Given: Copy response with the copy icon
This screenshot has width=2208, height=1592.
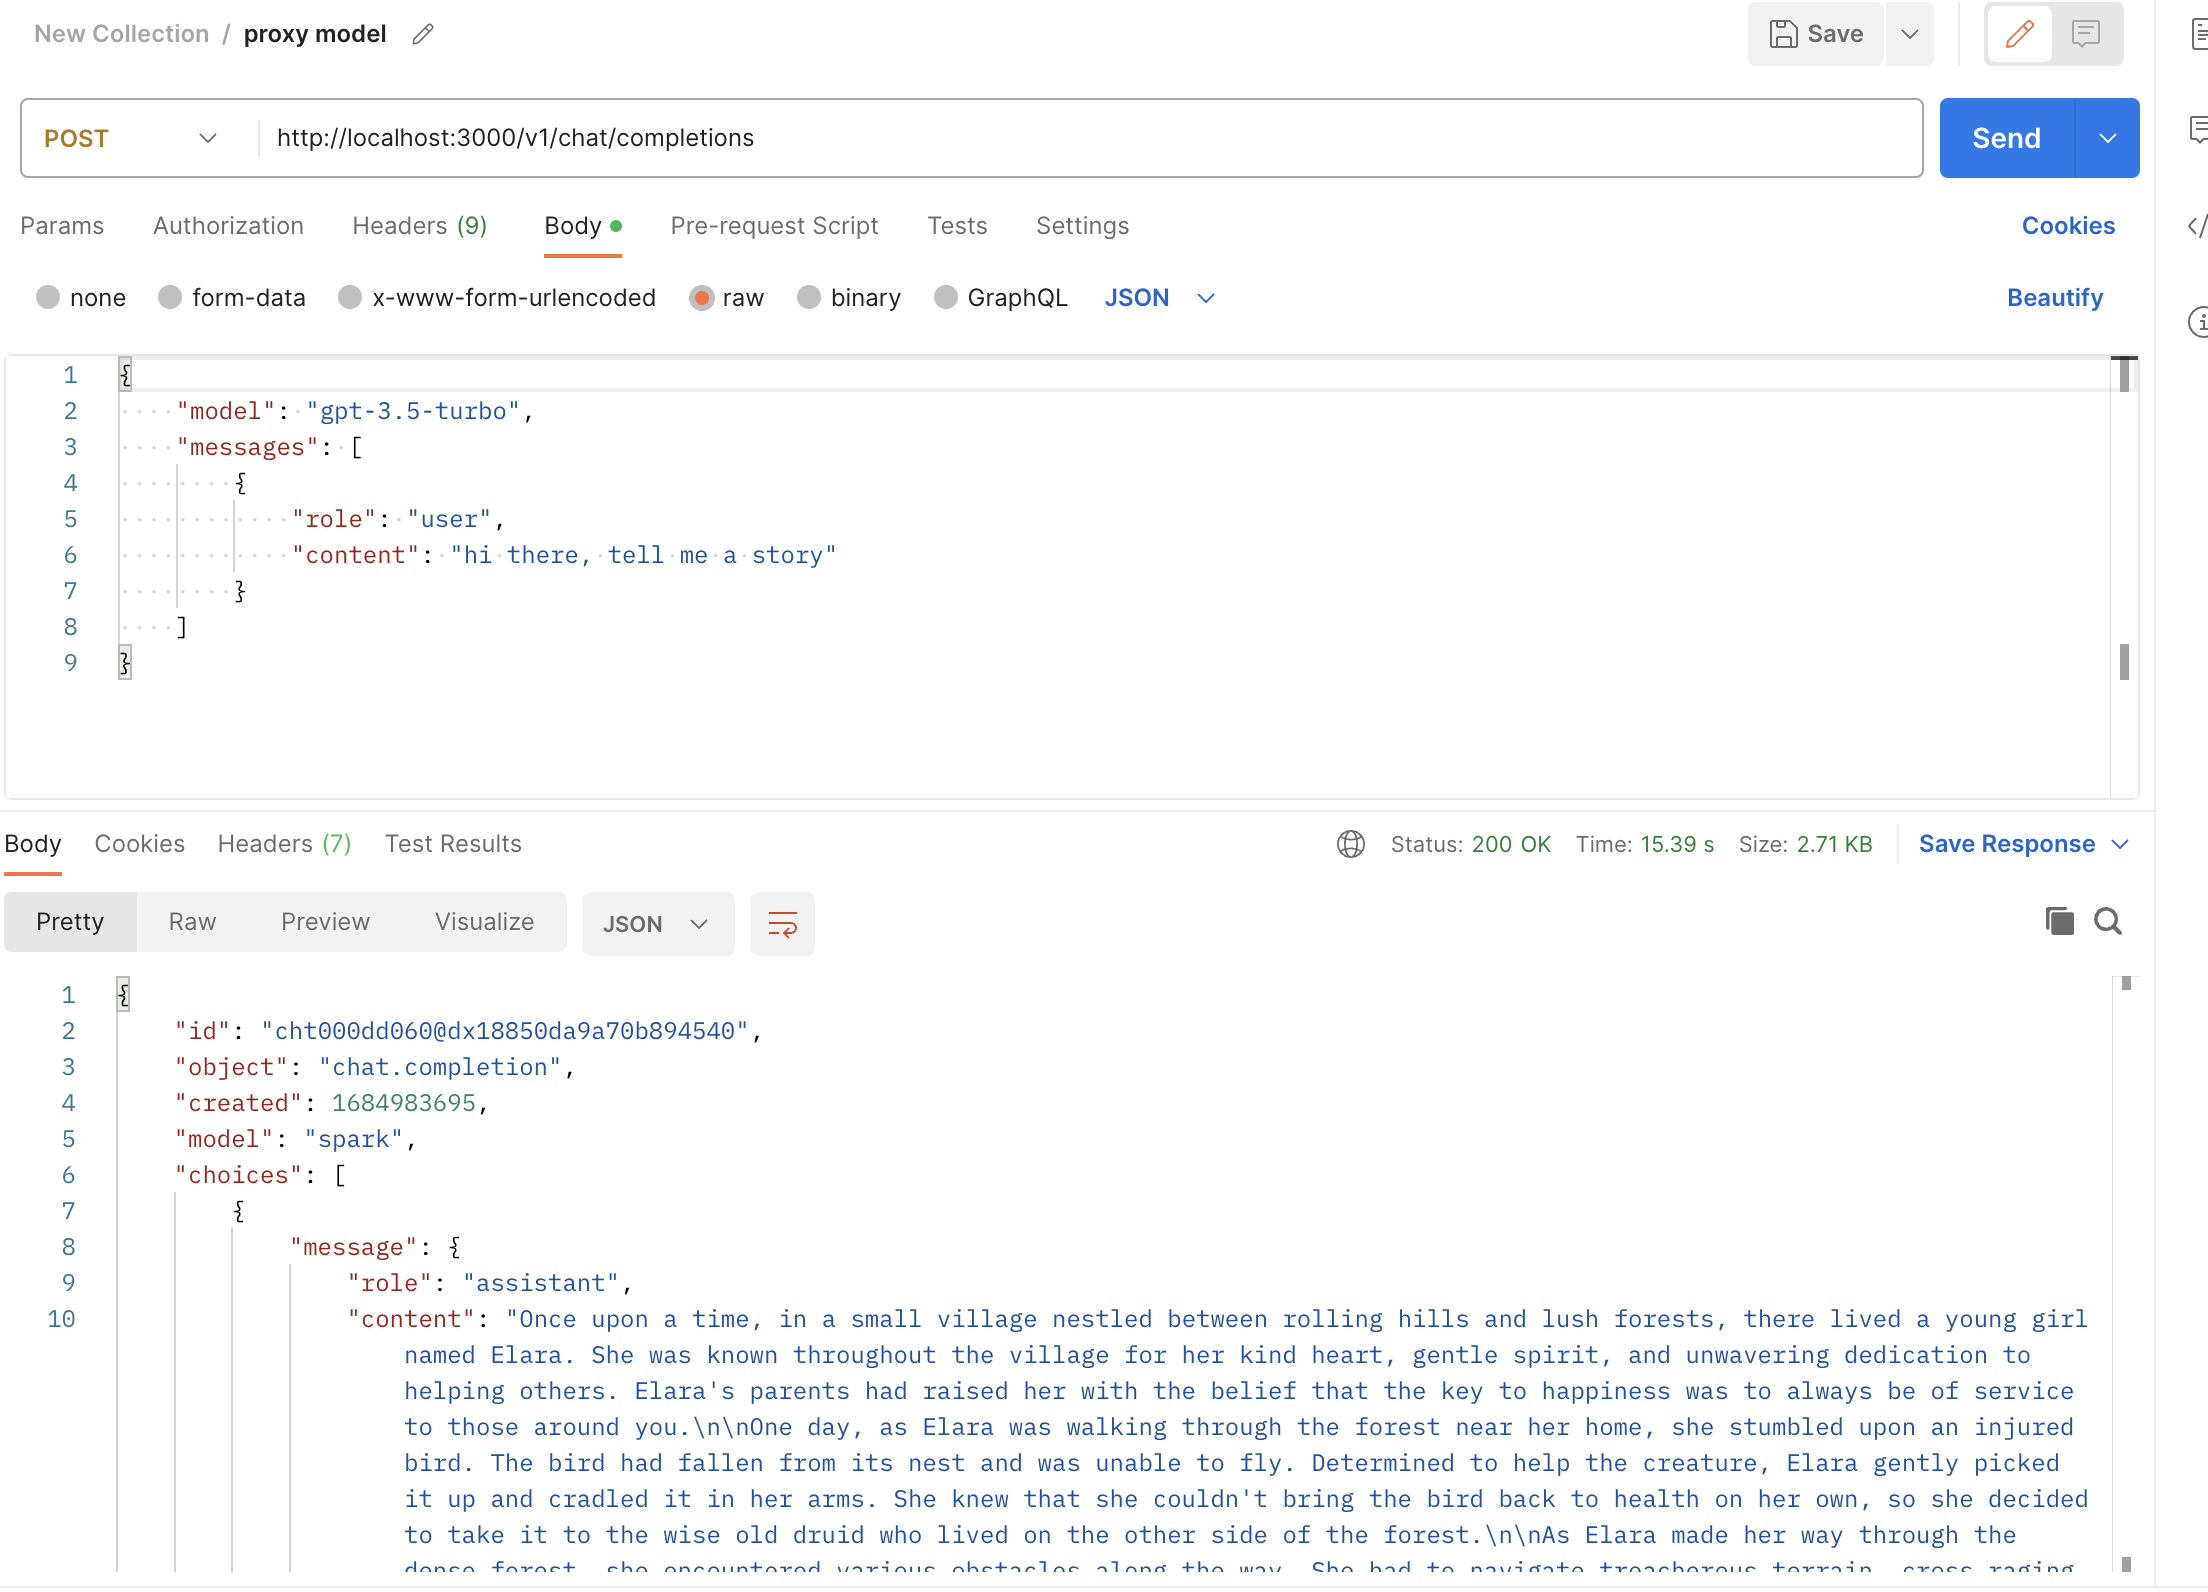Looking at the screenshot, I should [x=2059, y=921].
